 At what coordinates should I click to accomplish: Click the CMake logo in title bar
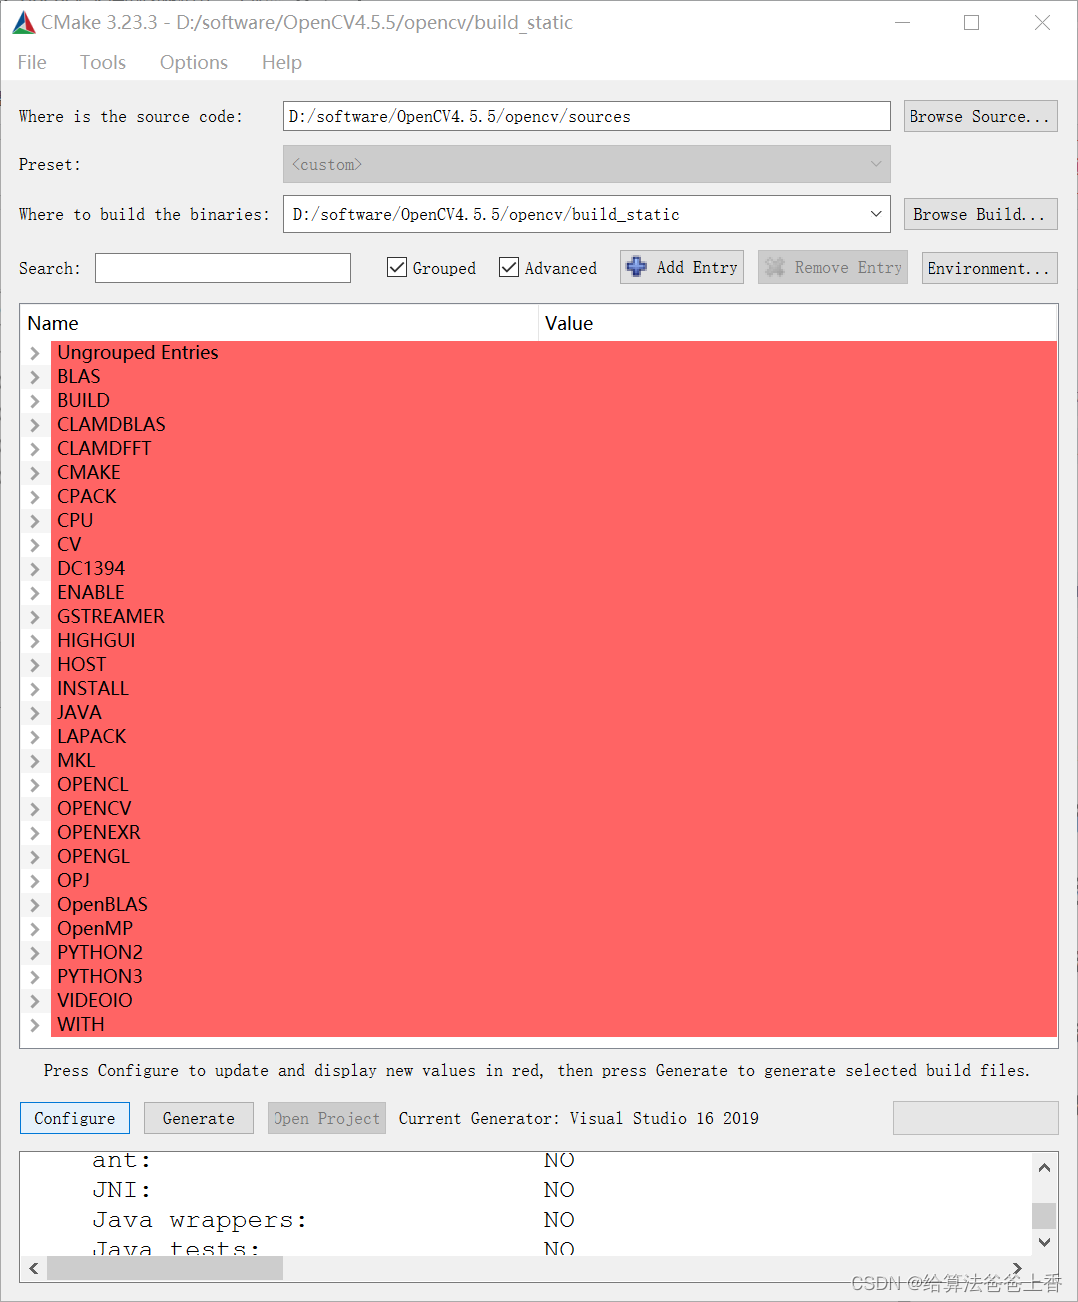(24, 23)
